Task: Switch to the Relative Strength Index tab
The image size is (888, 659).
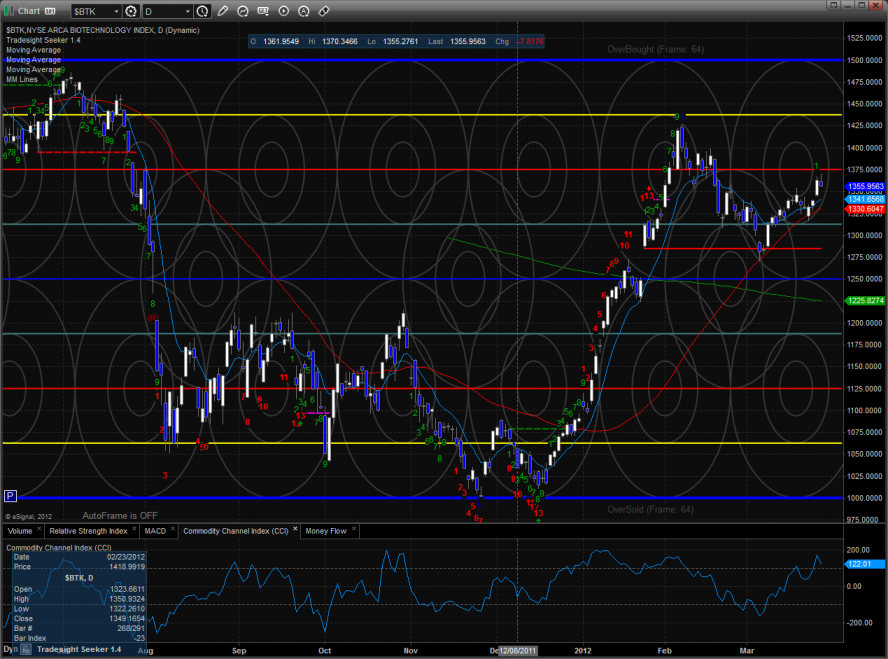Action: click(x=86, y=531)
